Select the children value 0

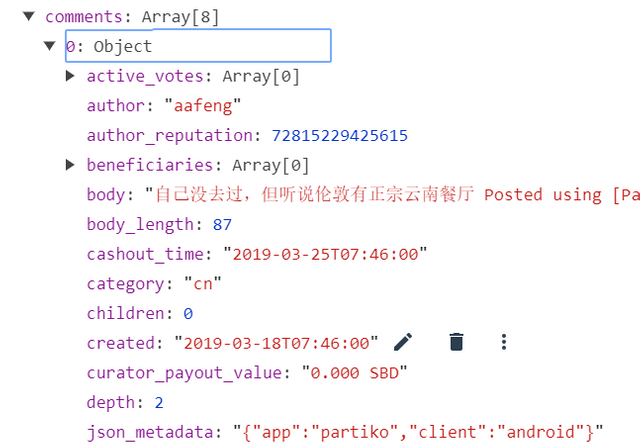tap(187, 313)
